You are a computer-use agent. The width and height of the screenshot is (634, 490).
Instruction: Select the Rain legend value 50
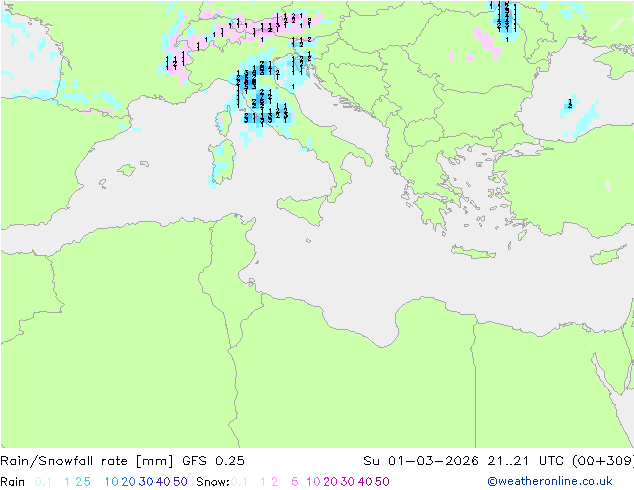click(180, 482)
